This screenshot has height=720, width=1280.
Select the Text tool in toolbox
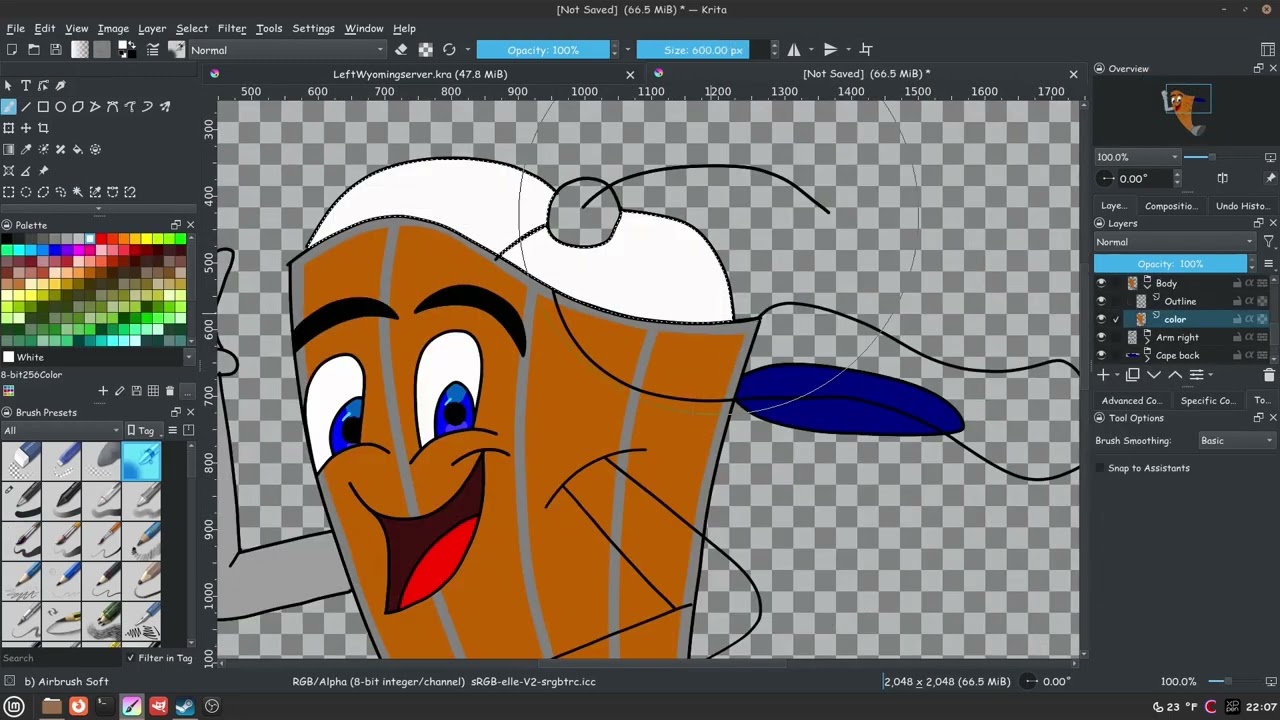(x=26, y=86)
